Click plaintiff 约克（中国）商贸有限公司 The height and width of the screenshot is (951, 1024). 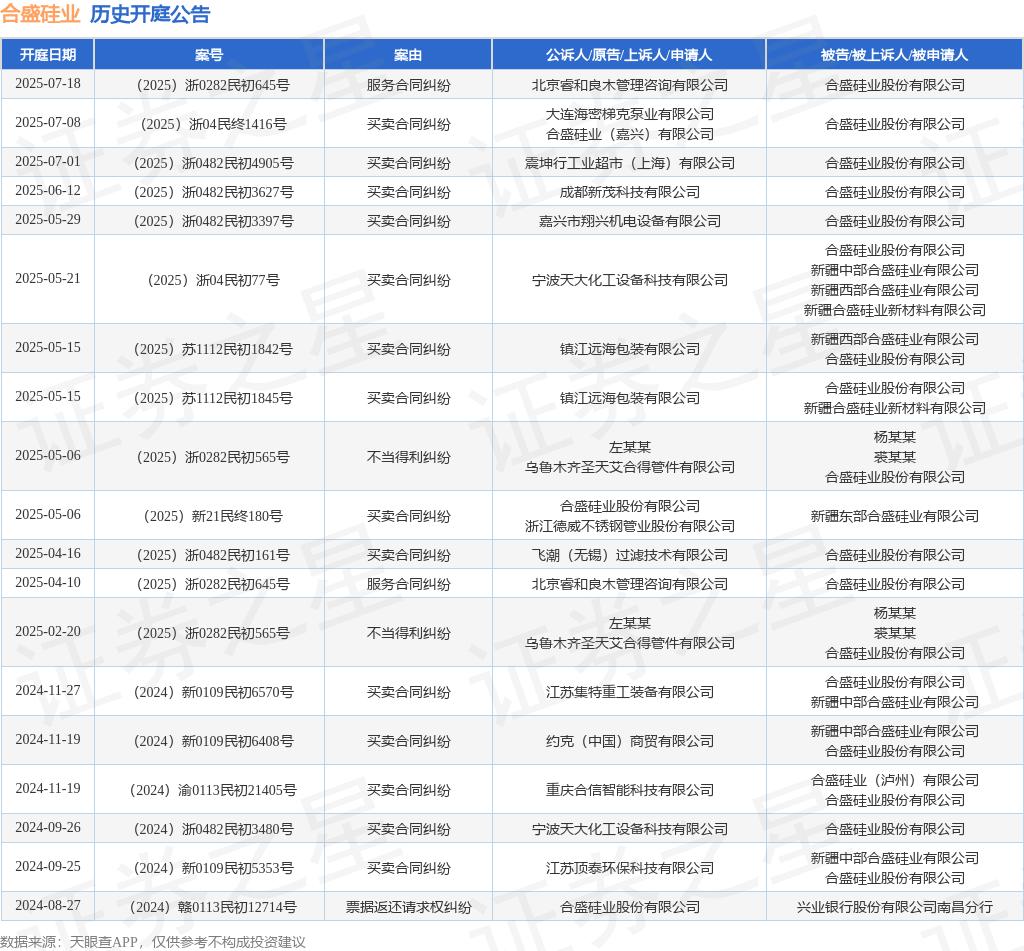click(x=630, y=741)
